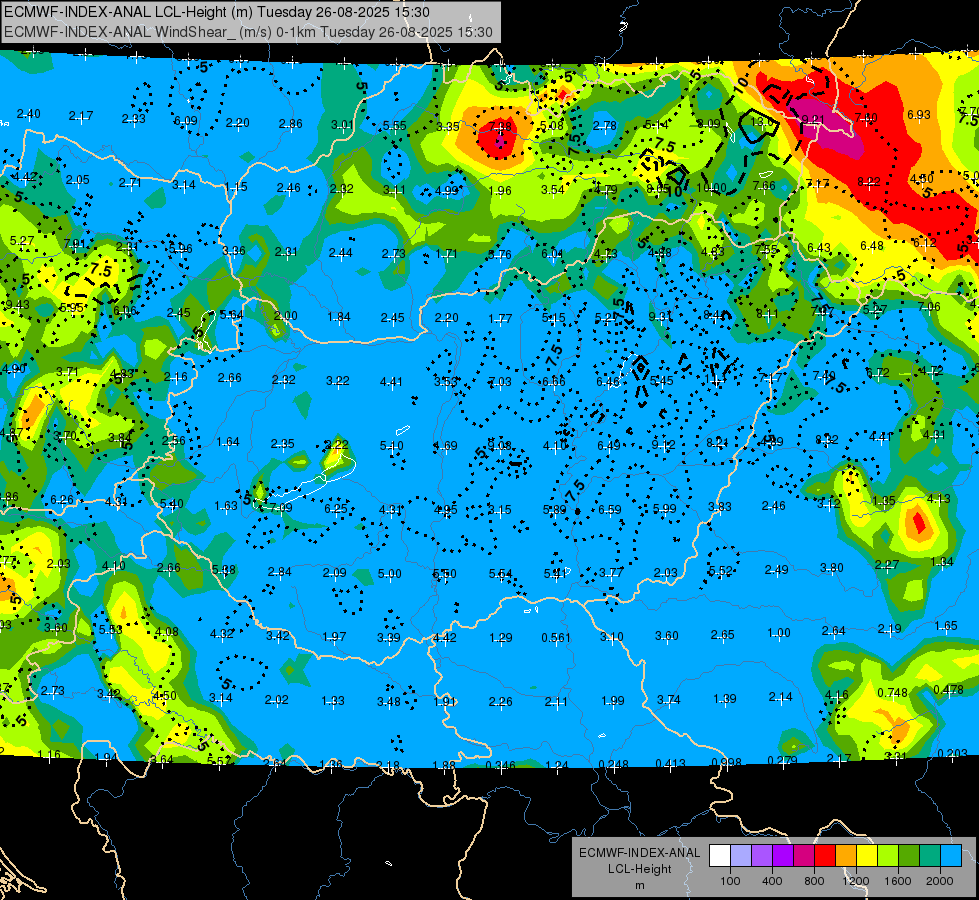Click the legend label "800"
Screen dimensions: 979x900
(814, 881)
